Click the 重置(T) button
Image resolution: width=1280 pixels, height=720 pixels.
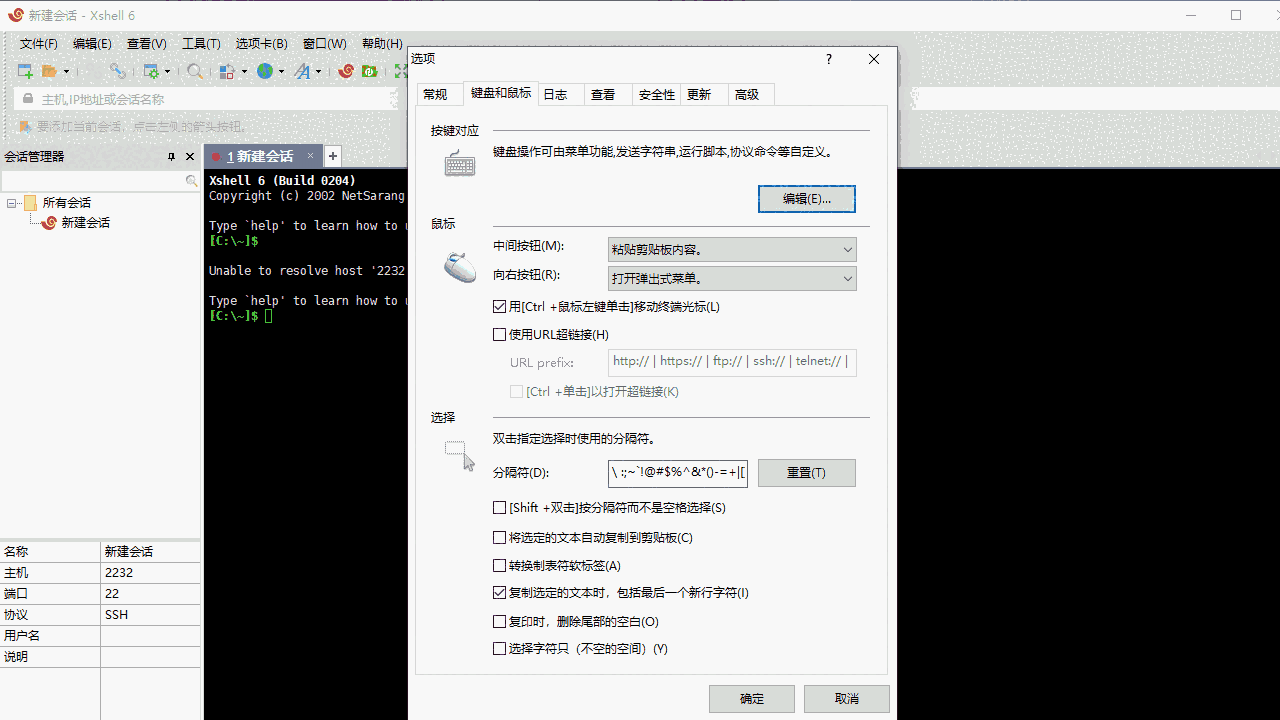[x=806, y=472]
